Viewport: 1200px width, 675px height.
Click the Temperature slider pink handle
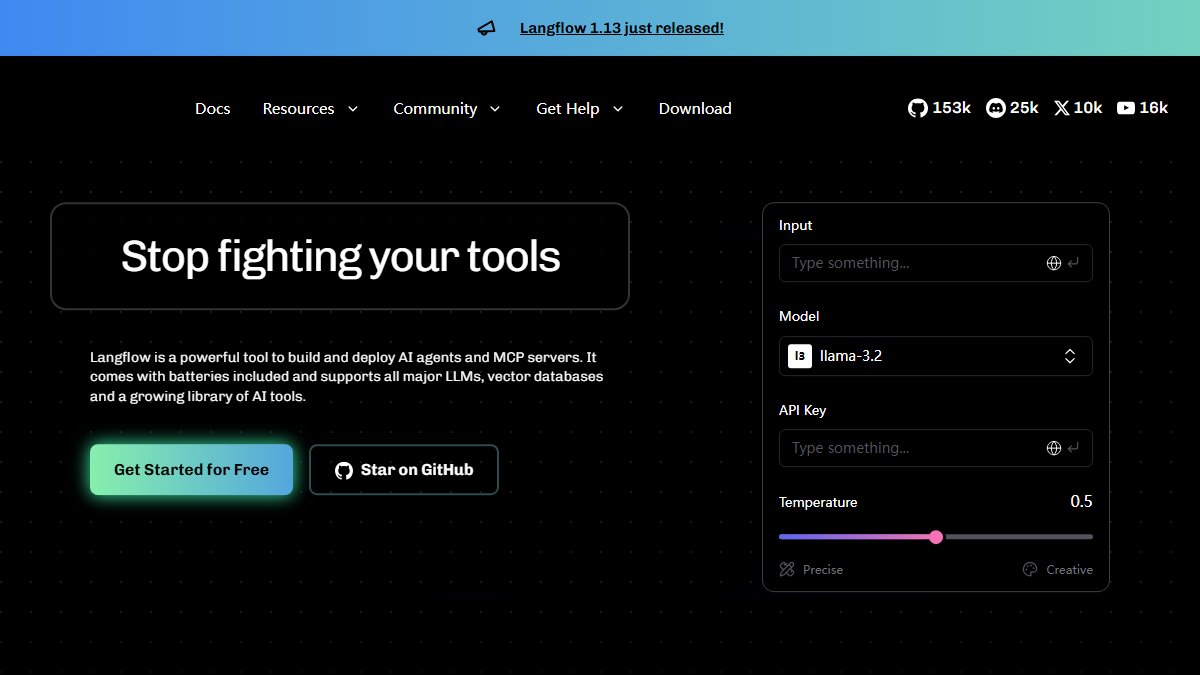pyautogui.click(x=936, y=537)
